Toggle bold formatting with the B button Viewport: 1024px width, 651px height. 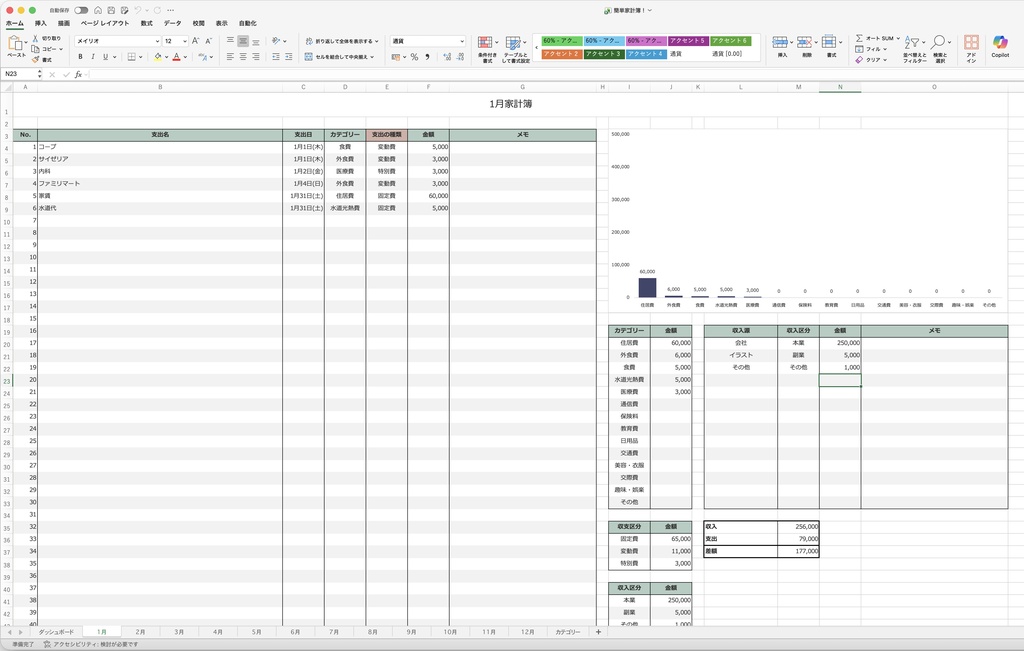click(79, 57)
